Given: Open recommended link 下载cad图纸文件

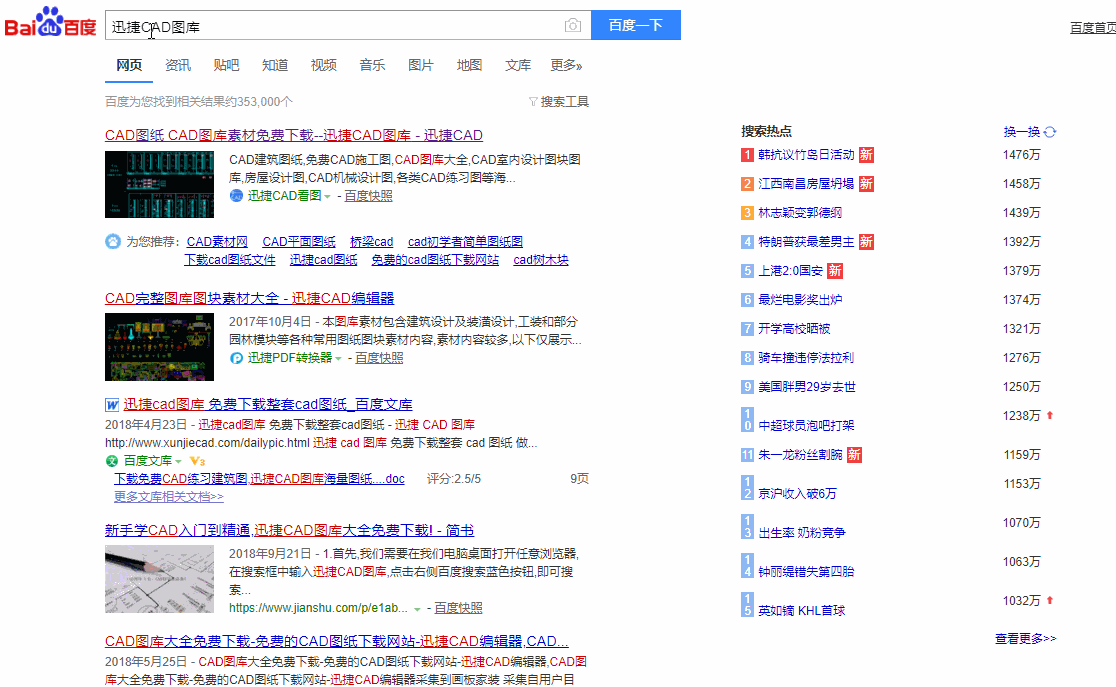Looking at the screenshot, I should (x=230, y=260).
